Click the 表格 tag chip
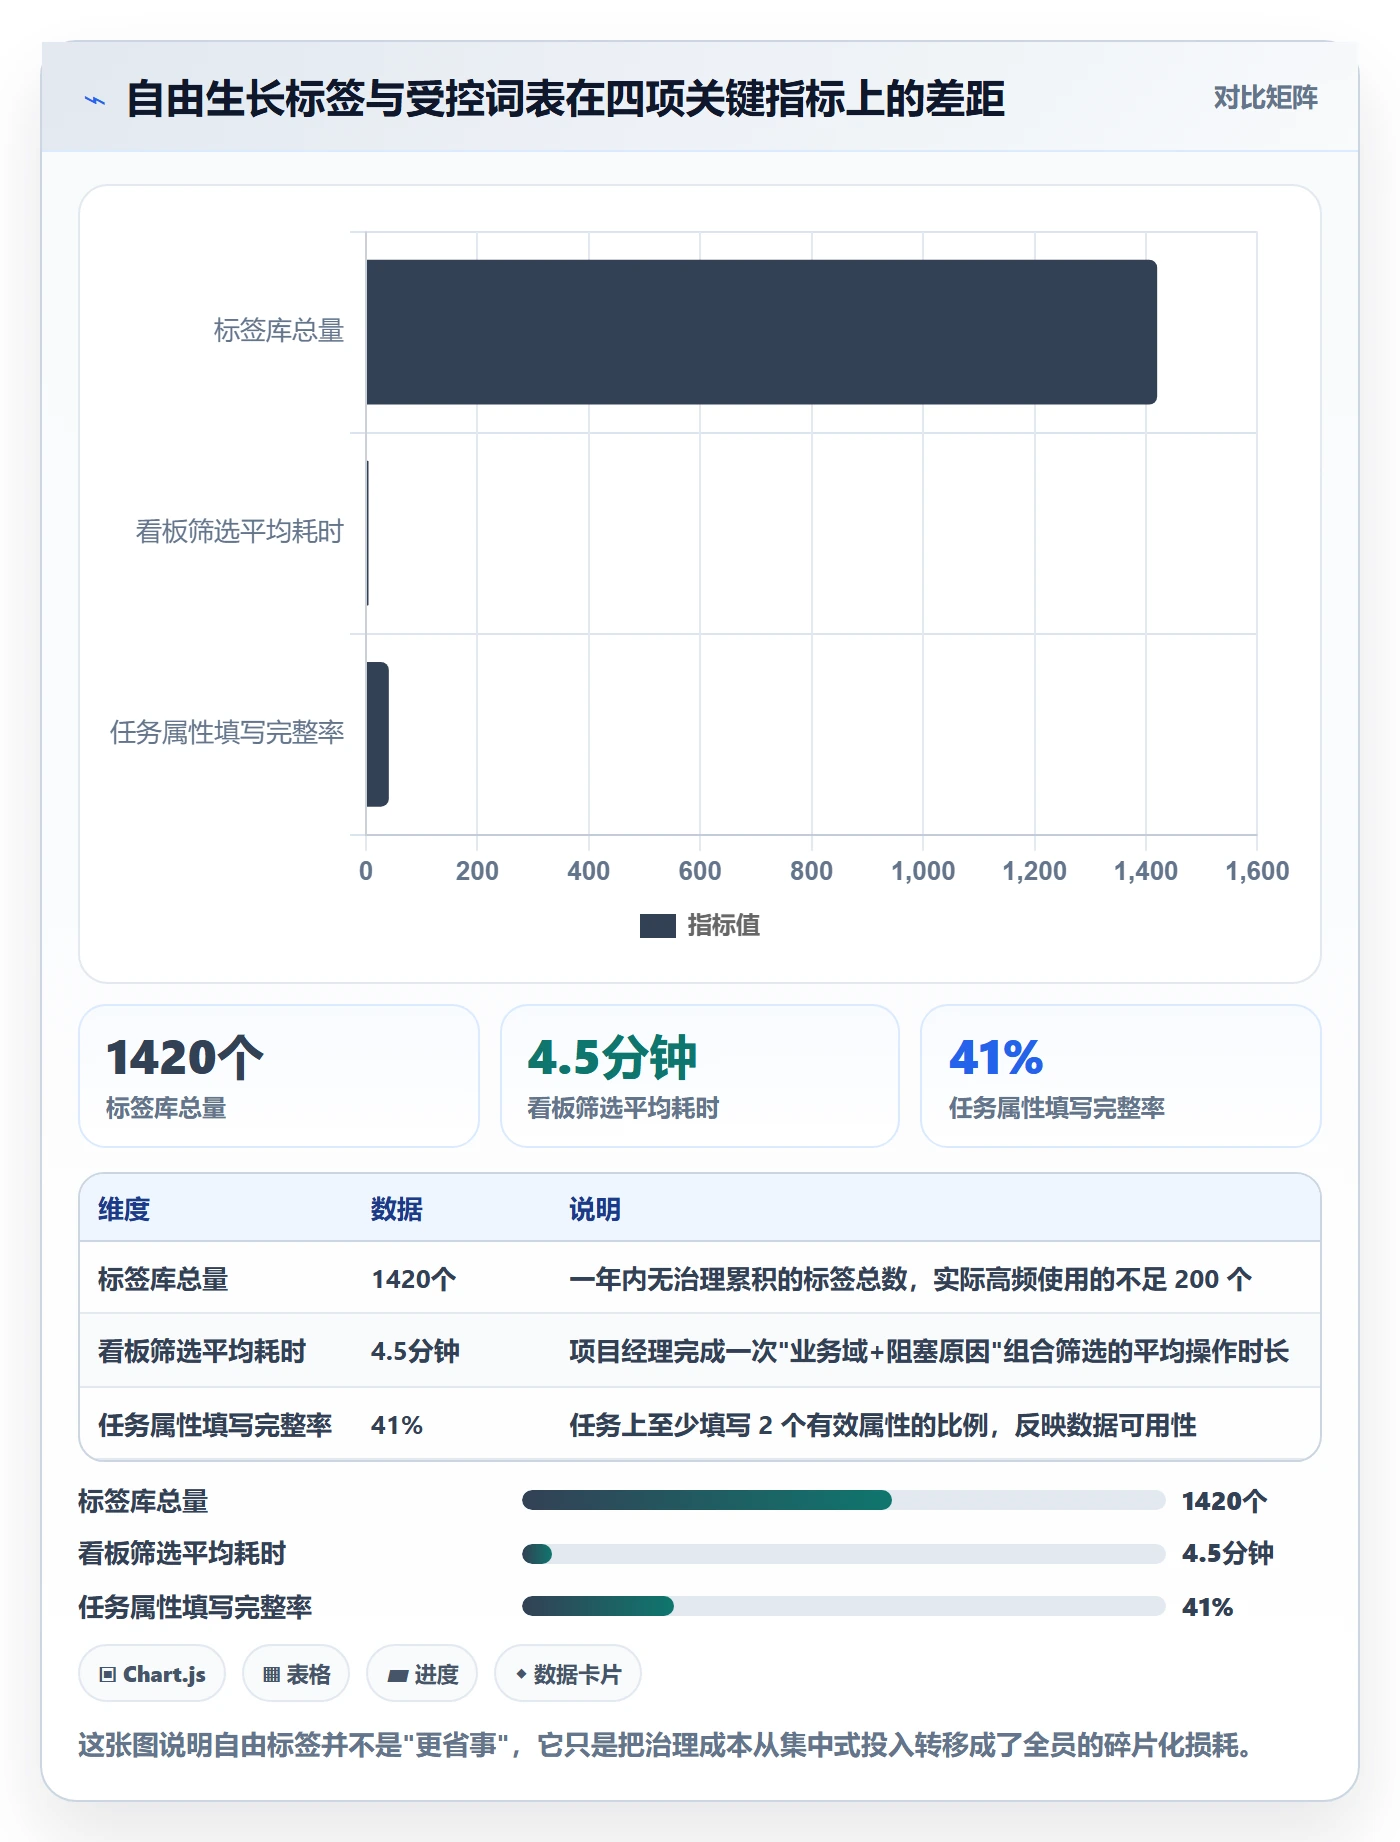 pyautogui.click(x=296, y=1674)
